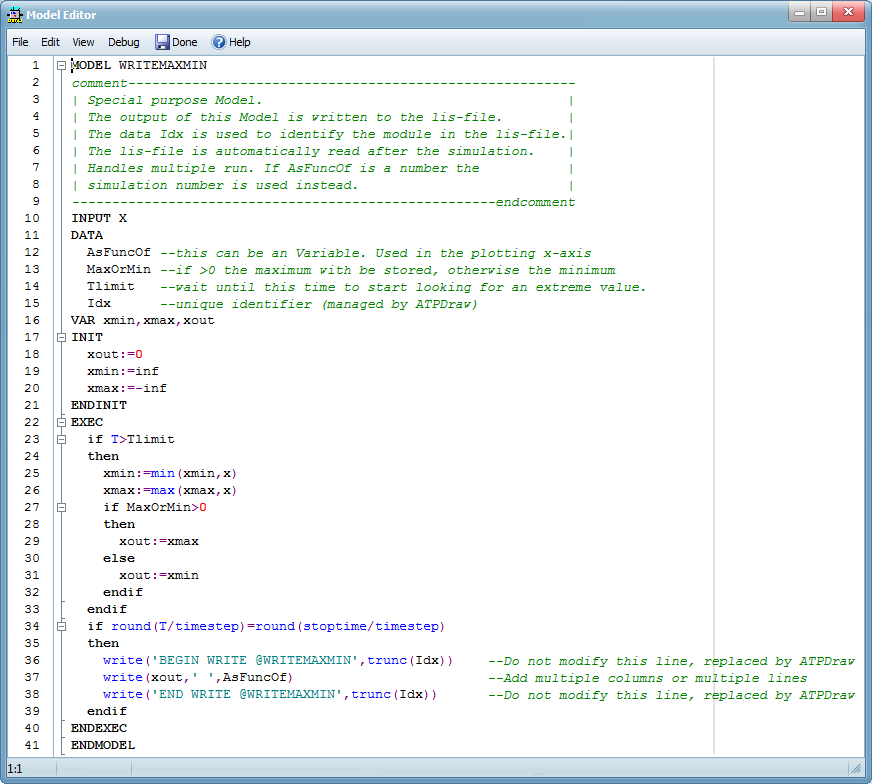872x784 pixels.
Task: Collapse the 'if T>Tlimit' fold marker
Action: pyautogui.click(x=62, y=440)
